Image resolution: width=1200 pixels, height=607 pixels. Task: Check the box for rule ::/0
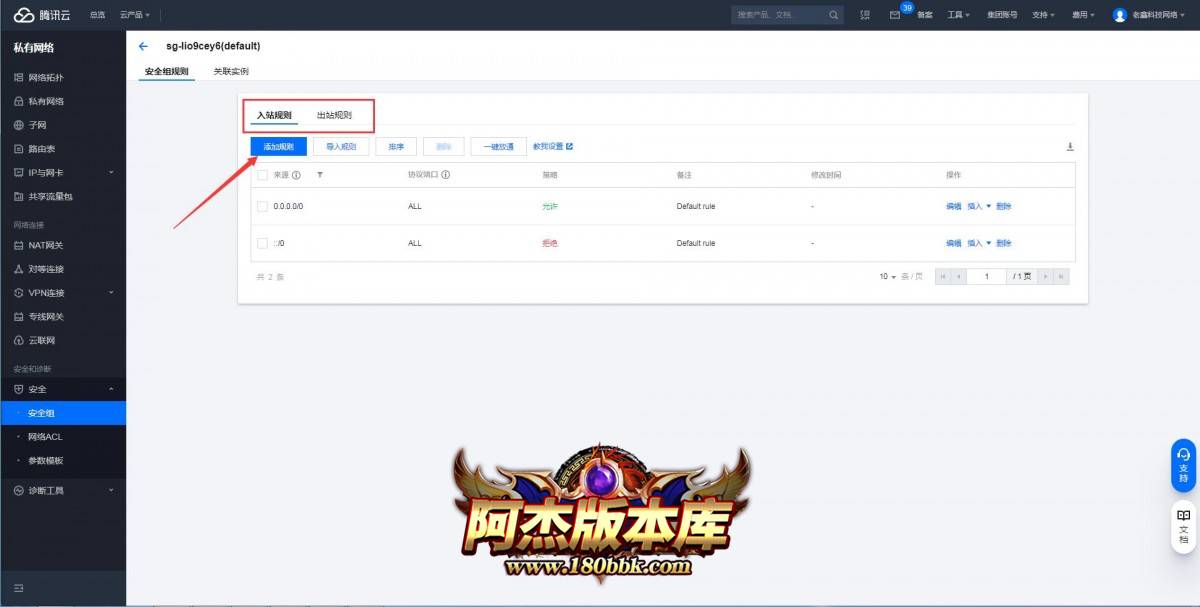click(263, 243)
